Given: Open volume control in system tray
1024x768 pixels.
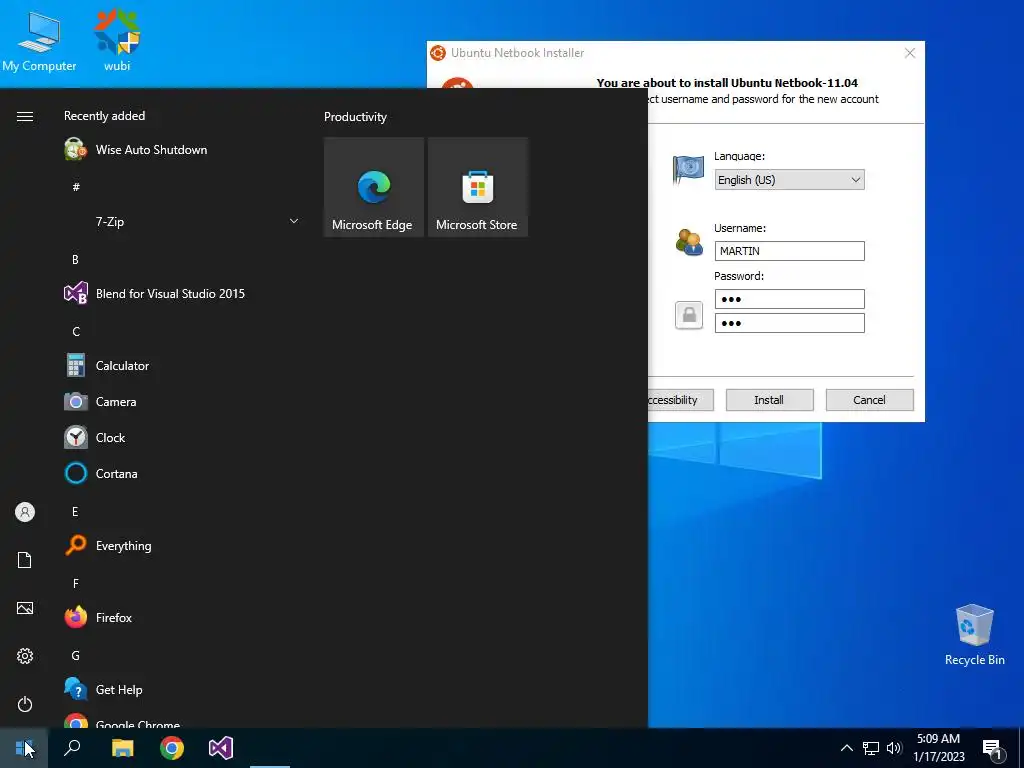Looking at the screenshot, I should click(x=894, y=748).
